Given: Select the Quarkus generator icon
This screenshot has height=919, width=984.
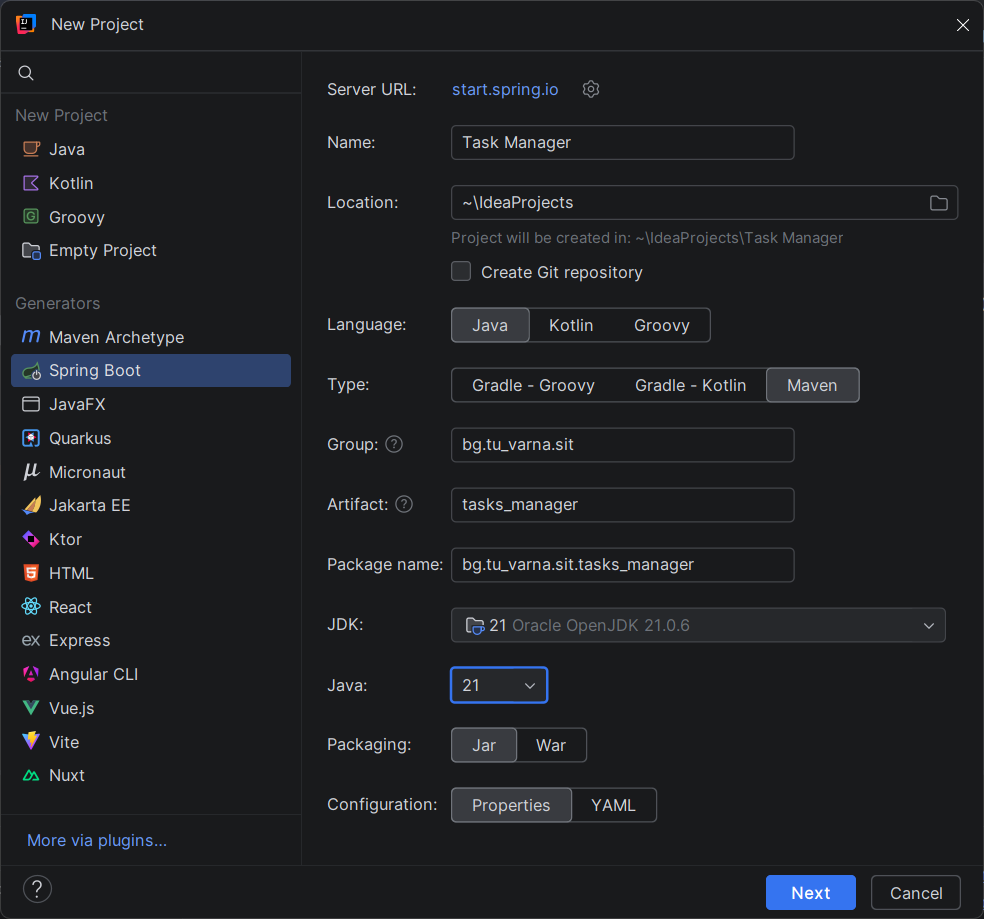Looking at the screenshot, I should [31, 438].
